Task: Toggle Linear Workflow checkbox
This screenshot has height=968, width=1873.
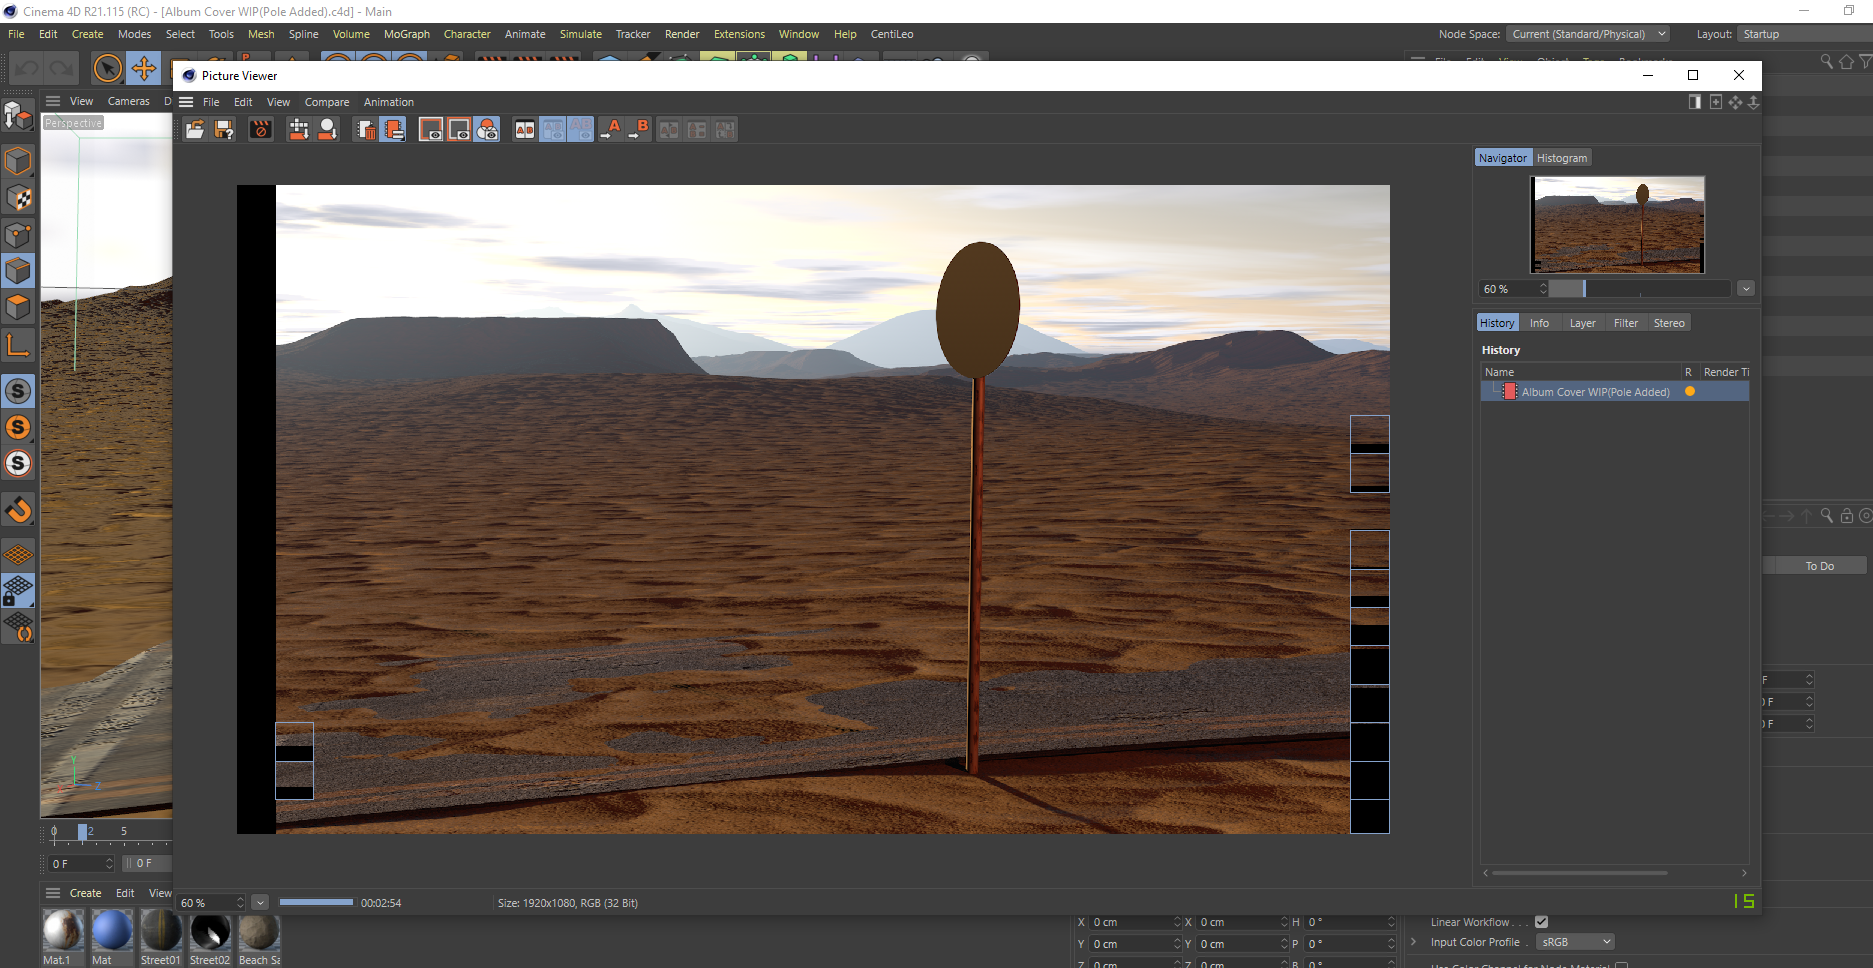Action: point(1541,922)
